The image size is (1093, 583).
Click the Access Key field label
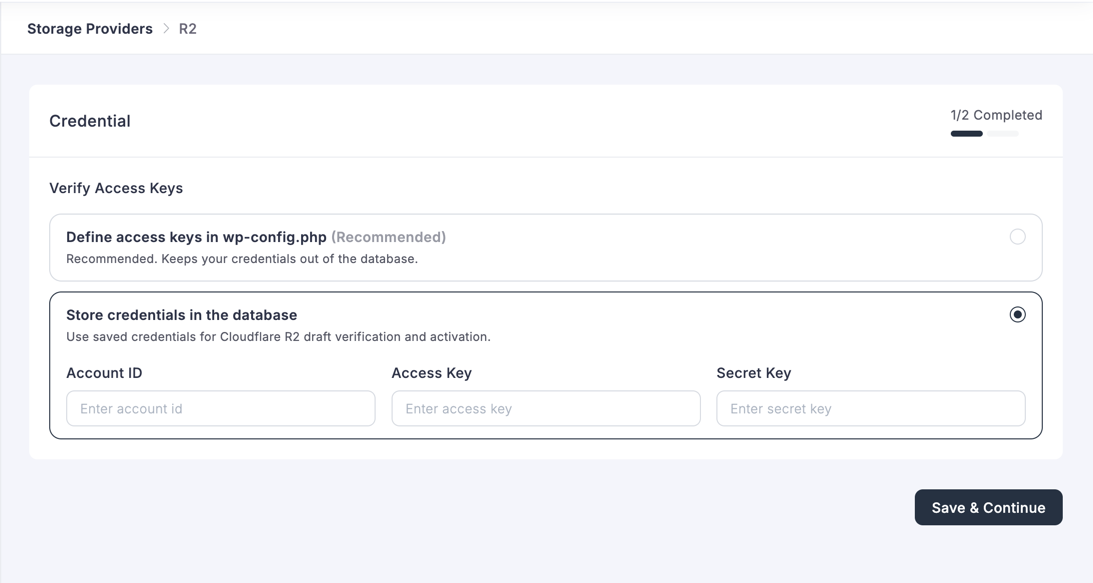point(431,372)
